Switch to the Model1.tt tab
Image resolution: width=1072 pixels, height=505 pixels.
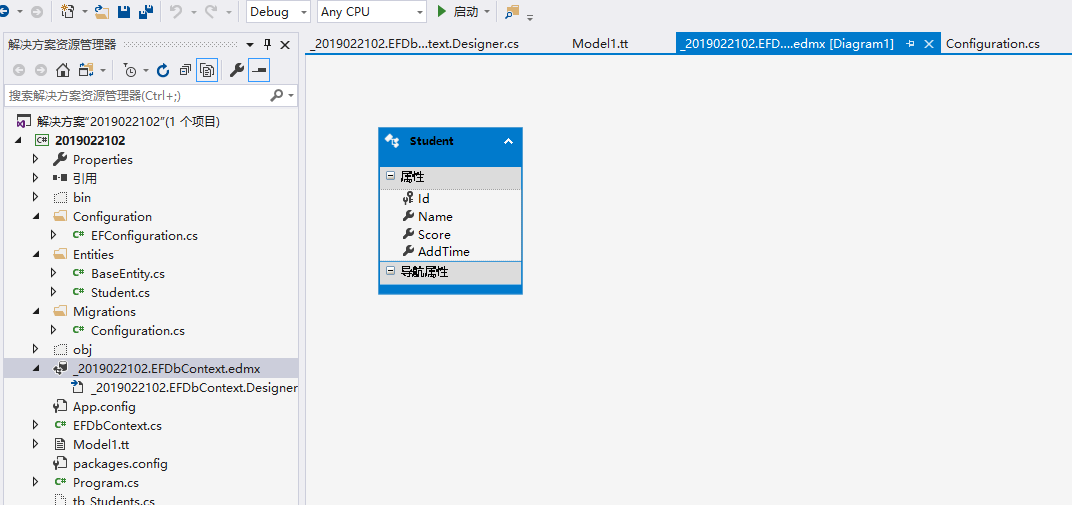tap(600, 44)
